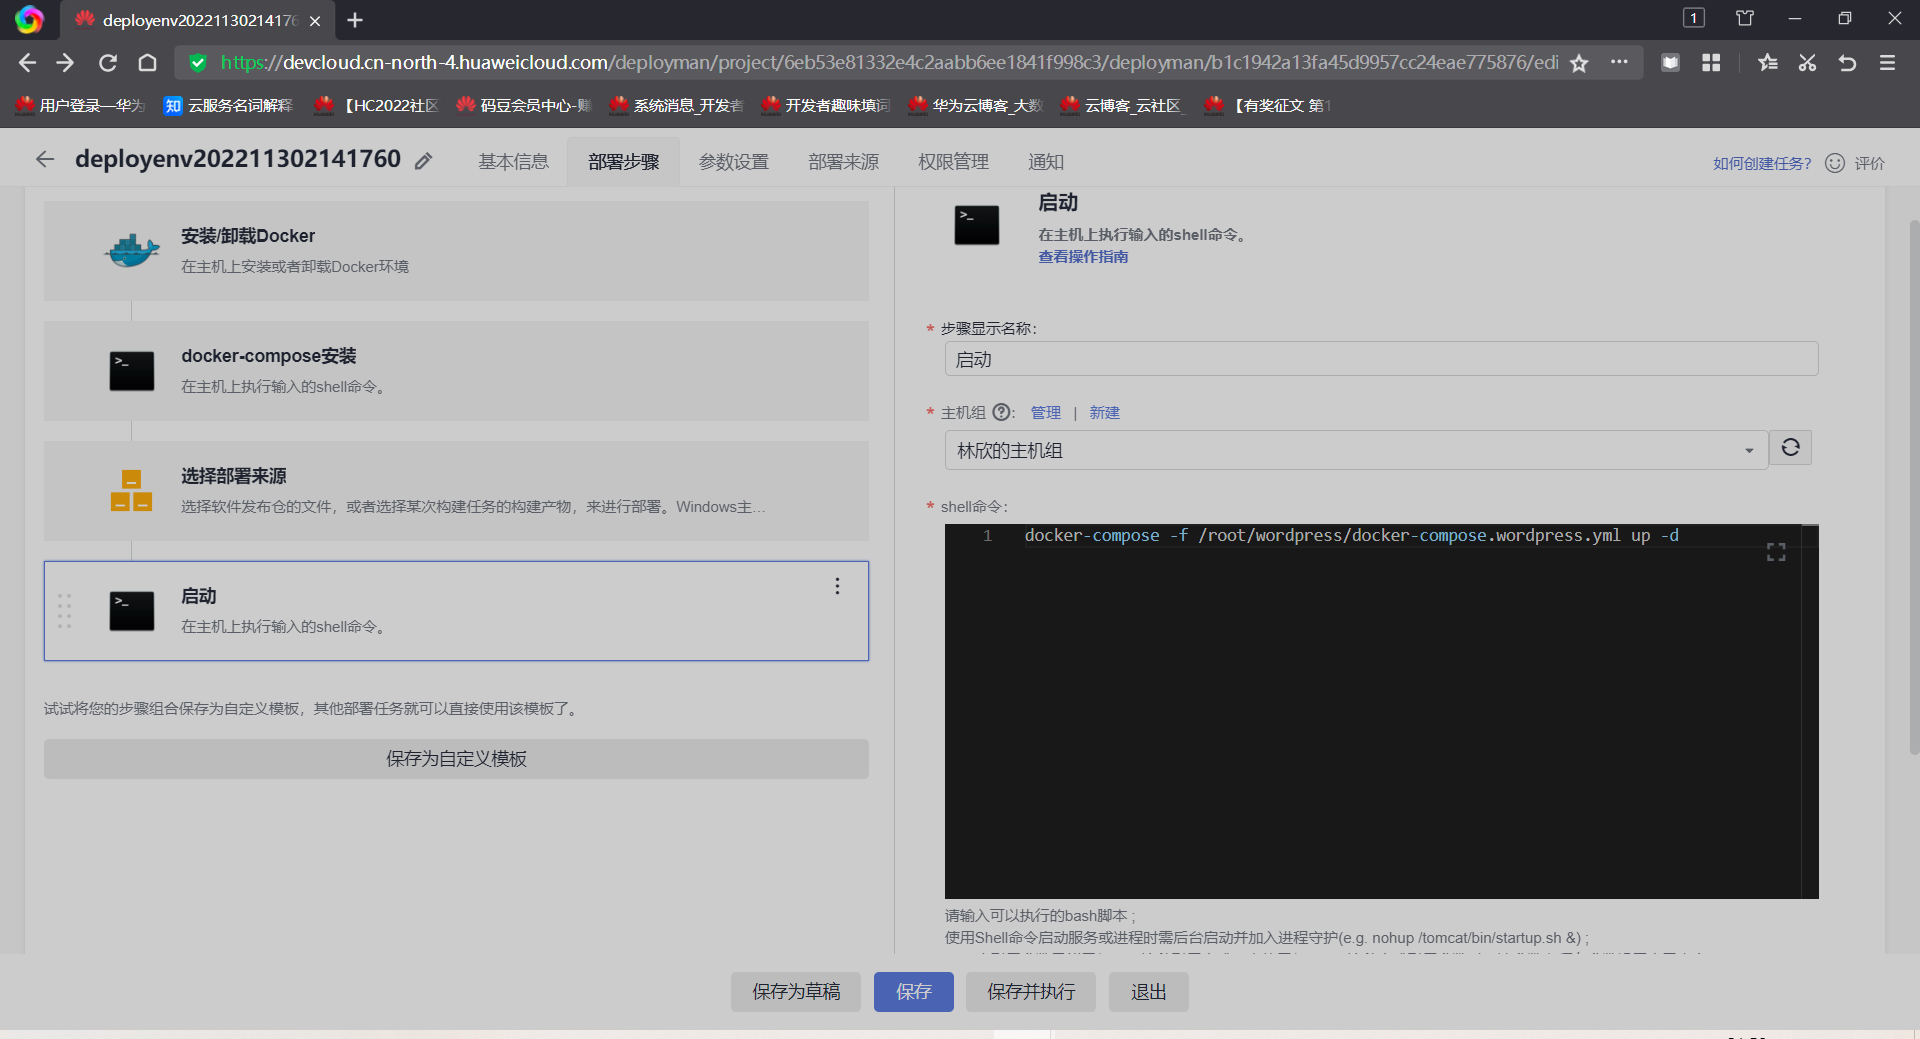The height and width of the screenshot is (1039, 1920).
Task: Click the blue 保存 button
Action: click(x=914, y=992)
